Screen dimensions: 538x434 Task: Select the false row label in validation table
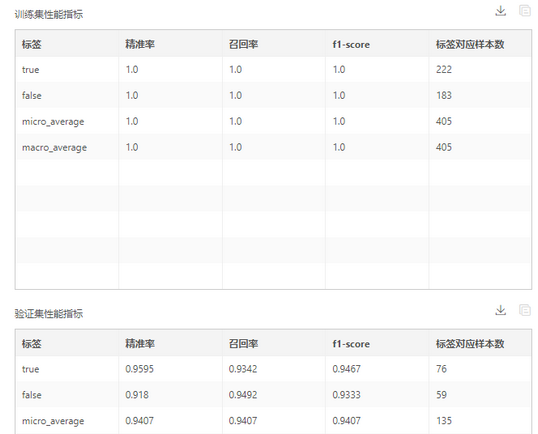pyautogui.click(x=32, y=395)
